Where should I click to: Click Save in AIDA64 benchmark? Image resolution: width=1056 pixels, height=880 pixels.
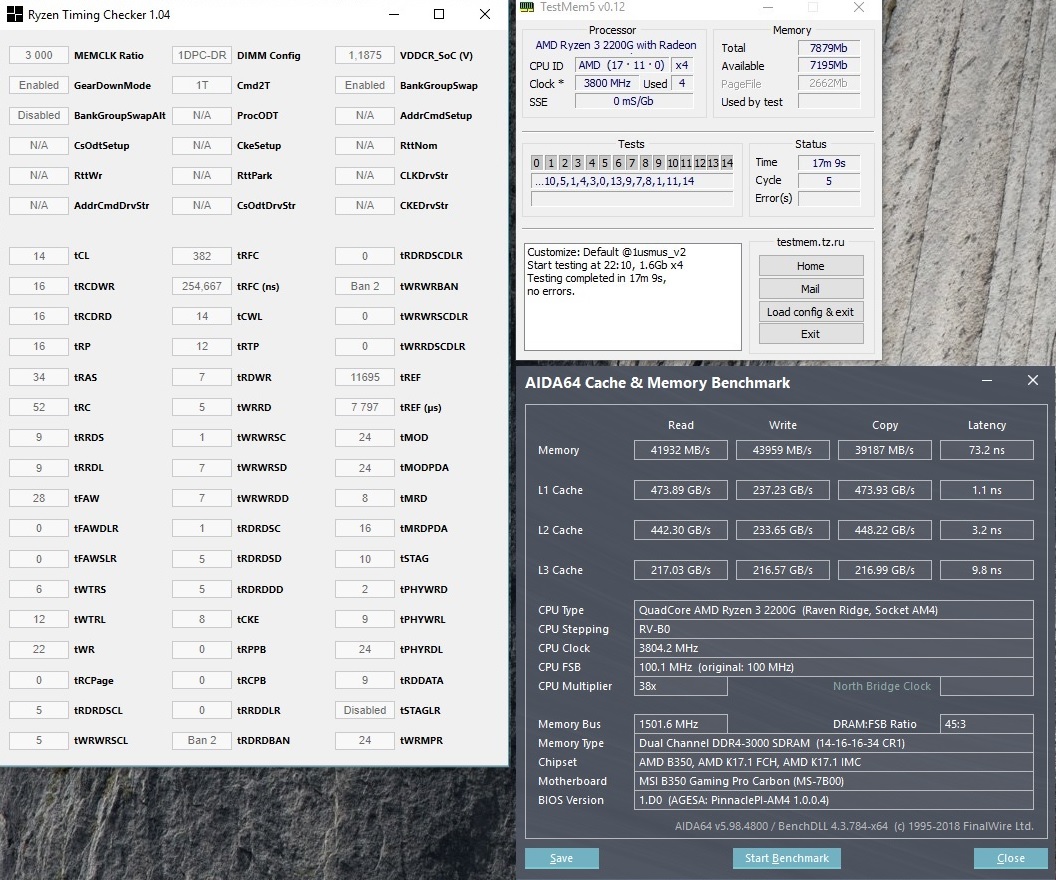[562, 858]
